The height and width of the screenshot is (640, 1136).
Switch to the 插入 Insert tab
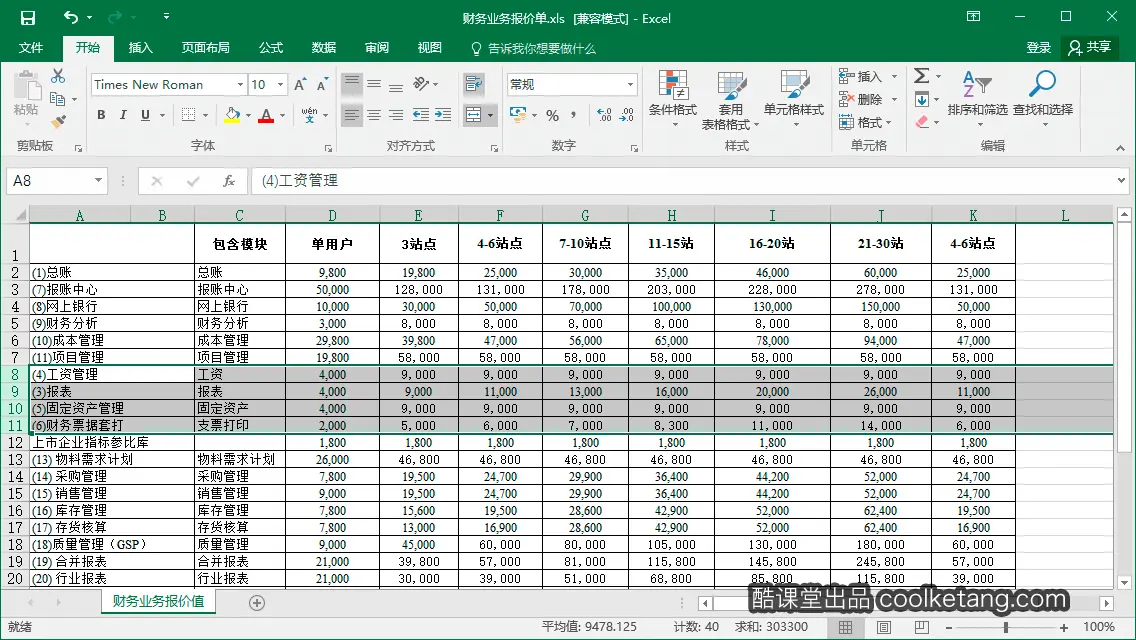141,48
